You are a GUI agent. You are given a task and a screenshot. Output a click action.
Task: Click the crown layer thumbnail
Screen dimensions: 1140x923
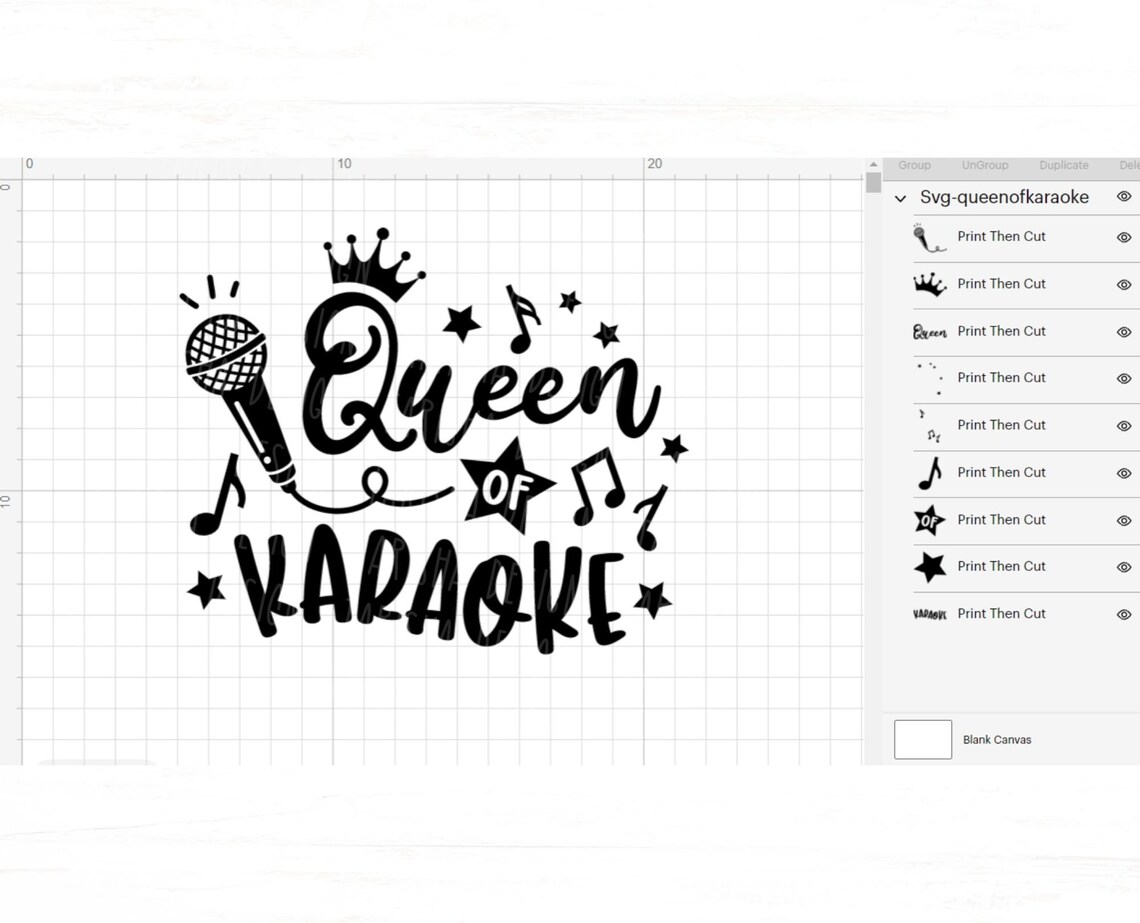(929, 284)
